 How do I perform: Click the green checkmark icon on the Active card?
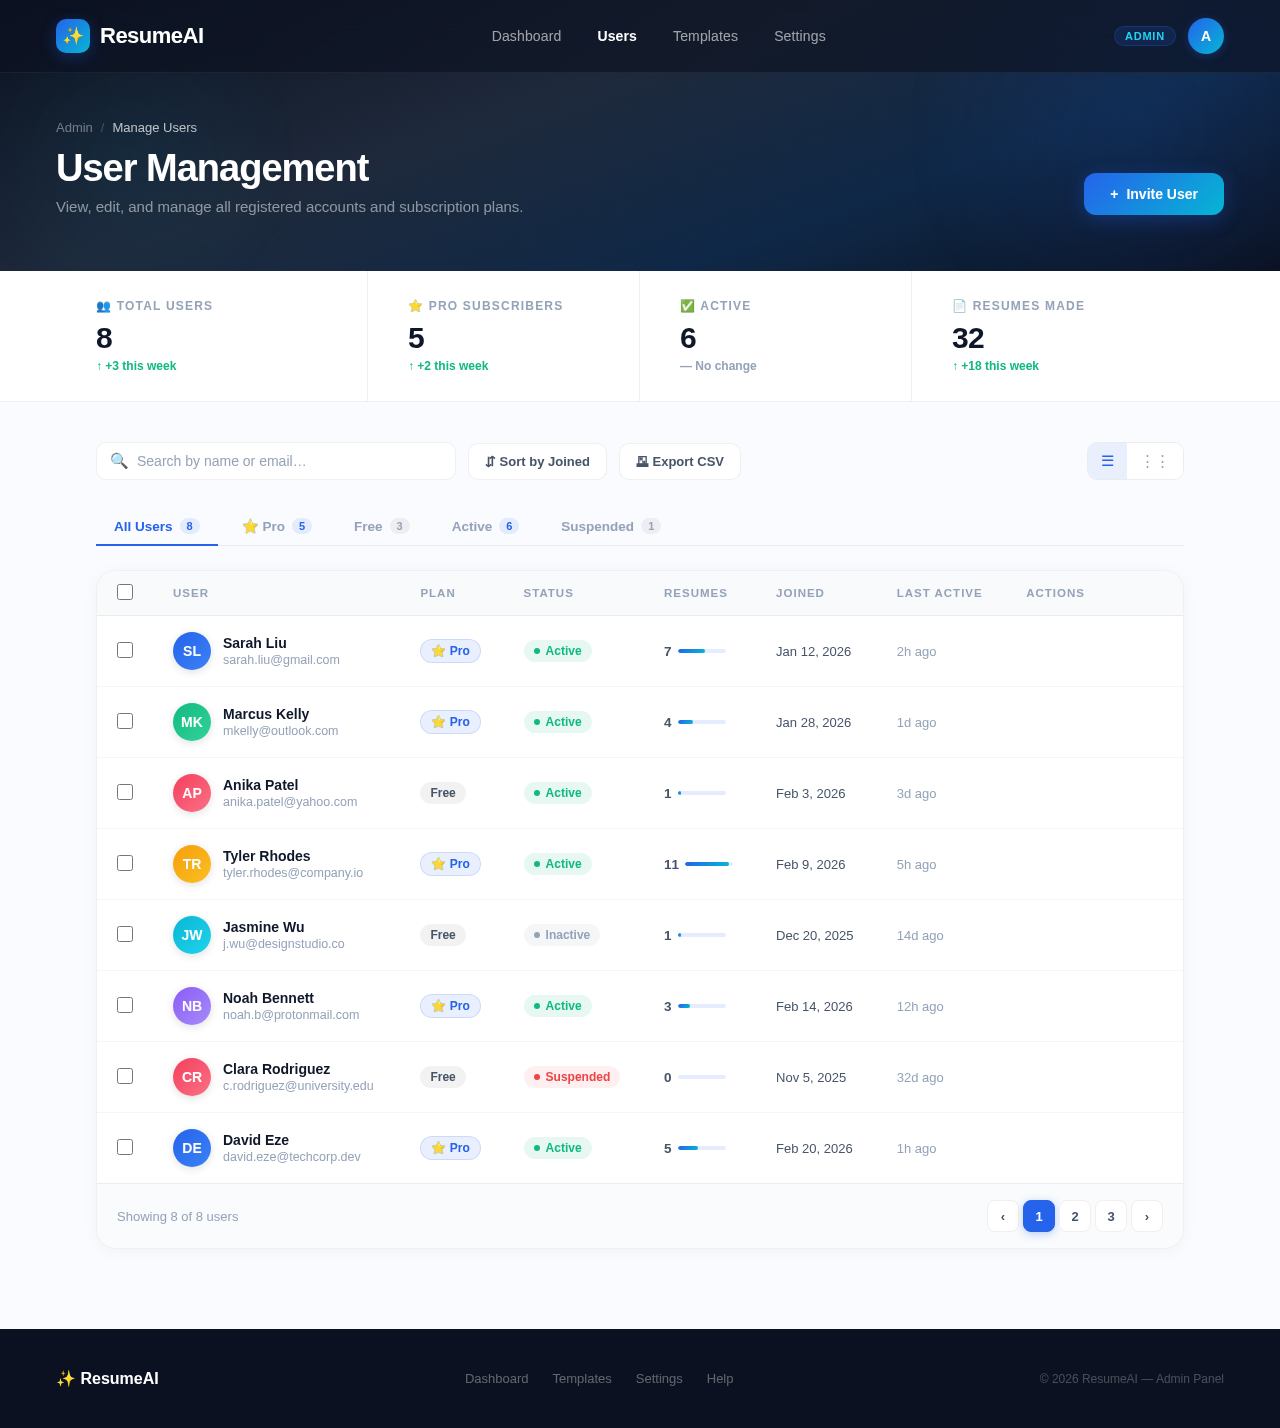[x=687, y=306]
